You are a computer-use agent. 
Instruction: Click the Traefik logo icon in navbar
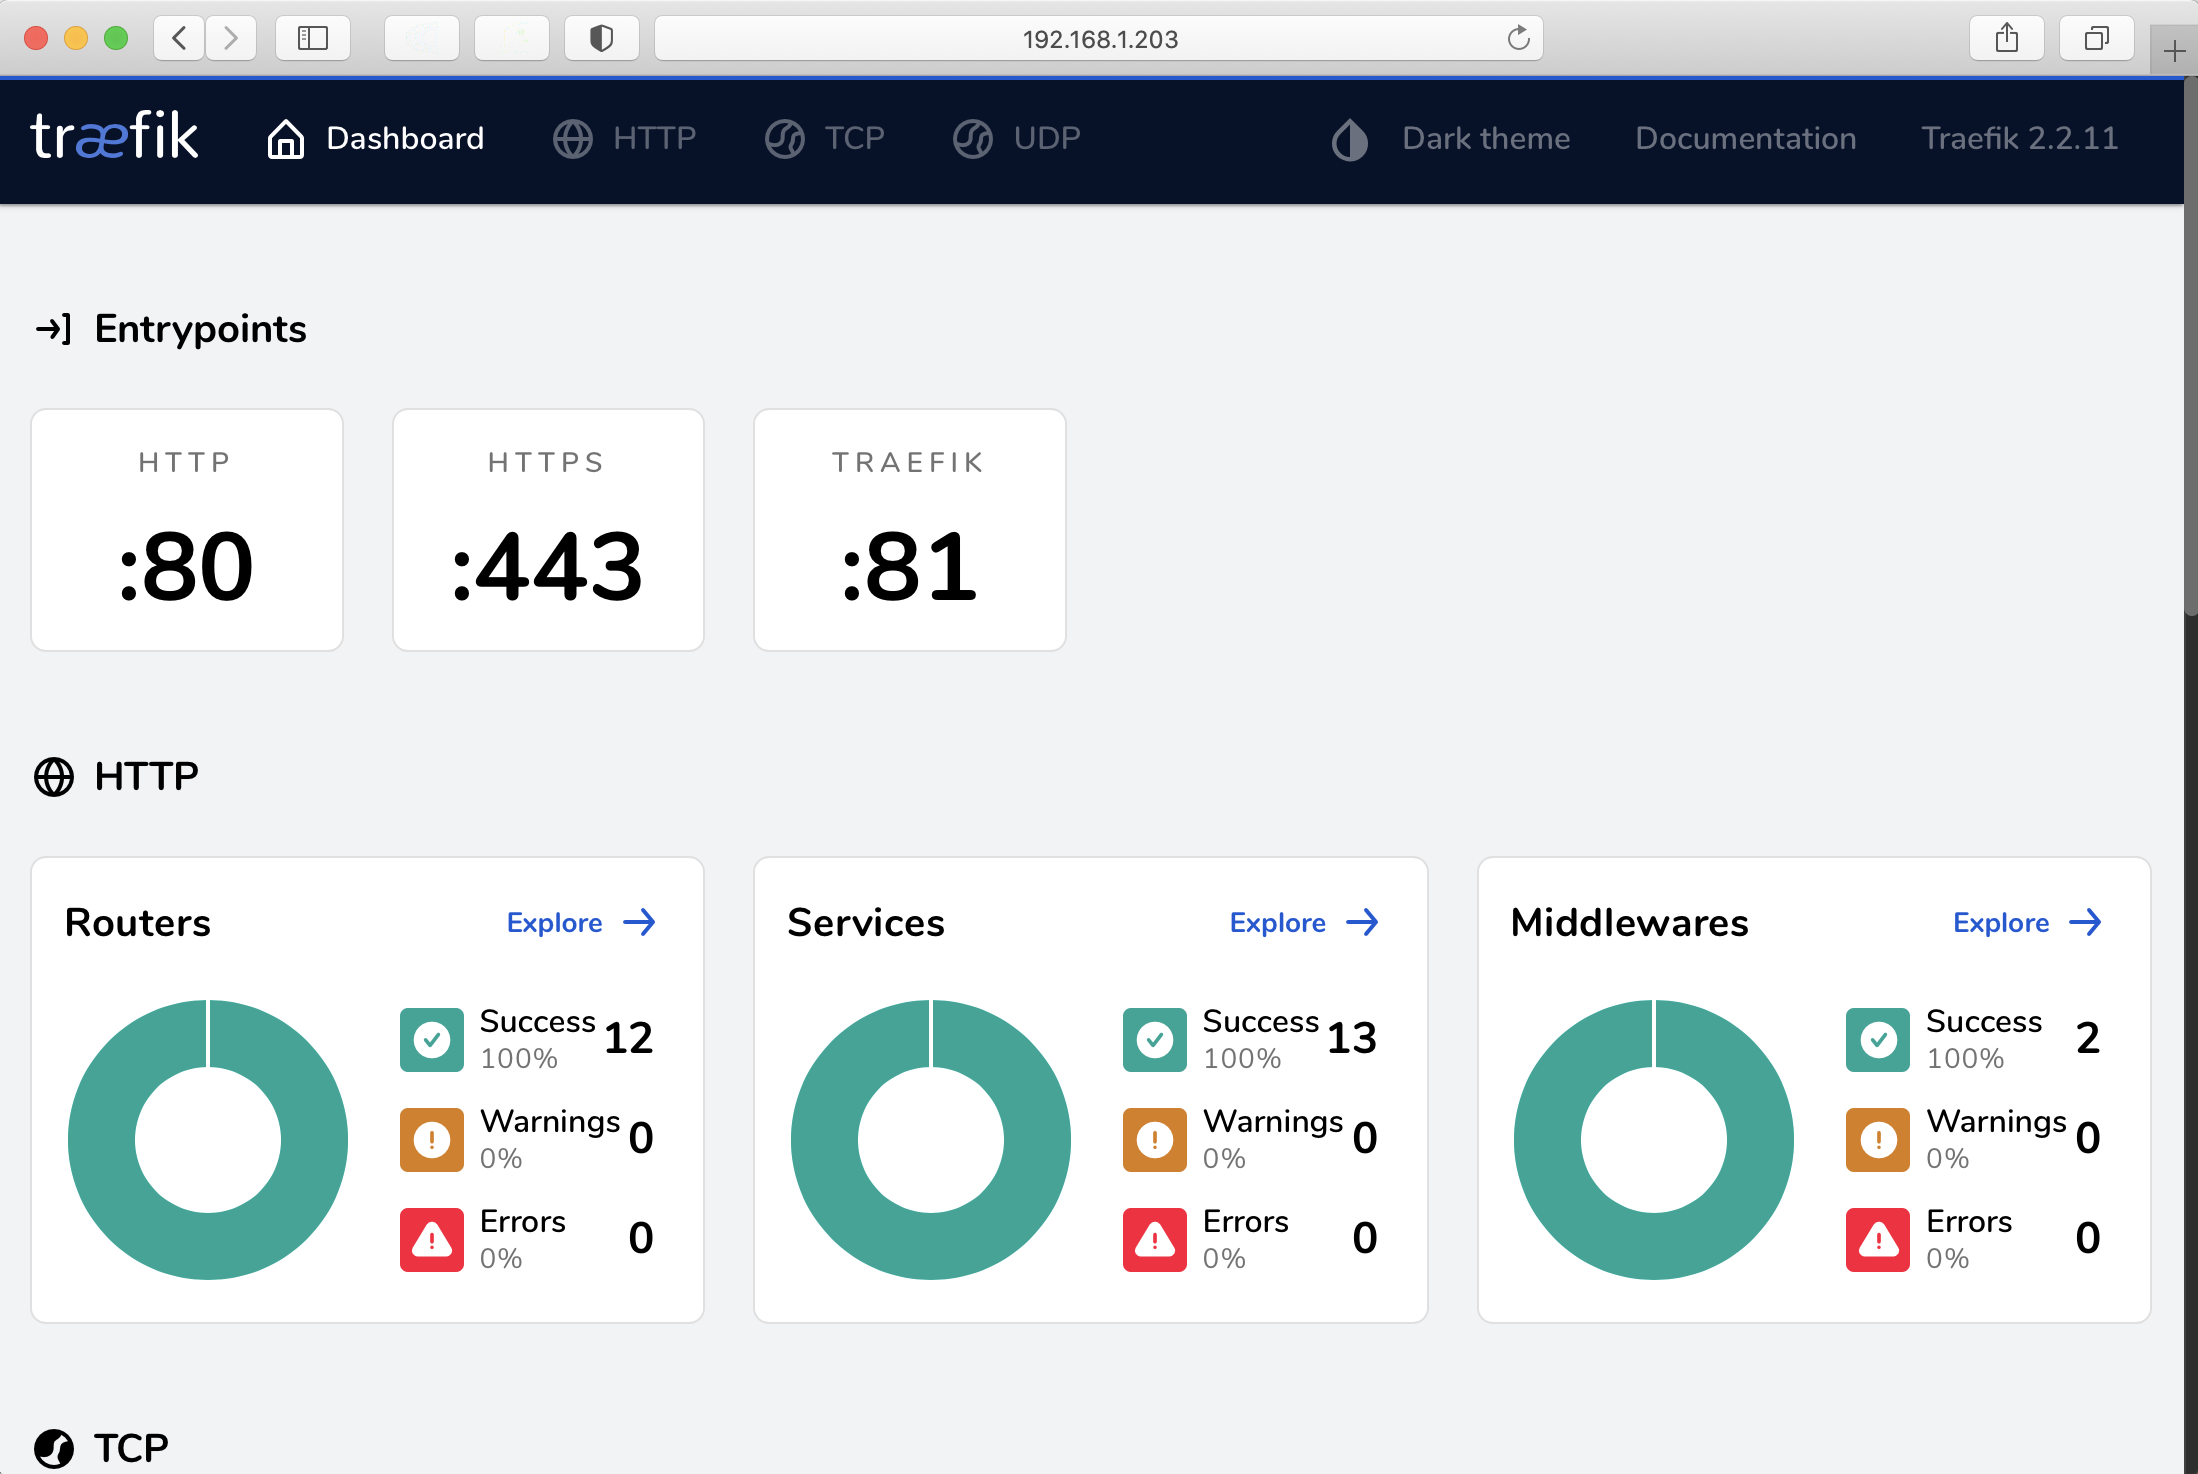pos(112,138)
